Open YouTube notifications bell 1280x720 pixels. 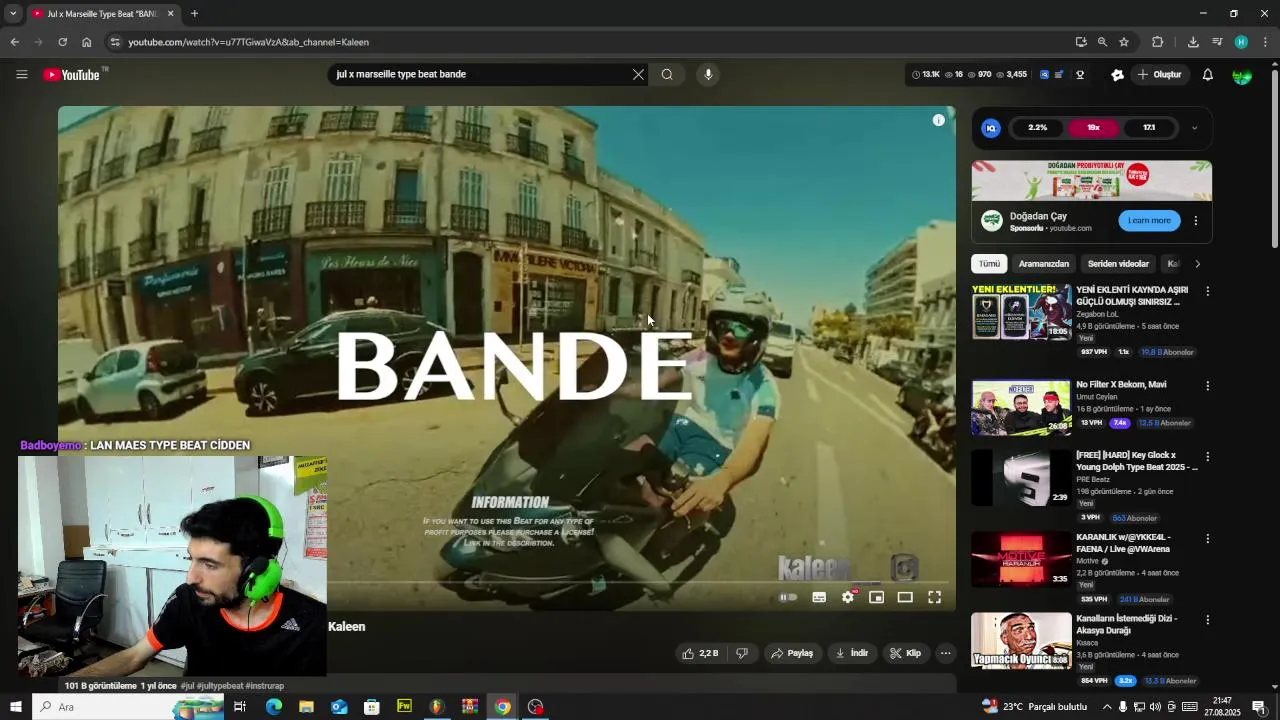(x=1207, y=74)
